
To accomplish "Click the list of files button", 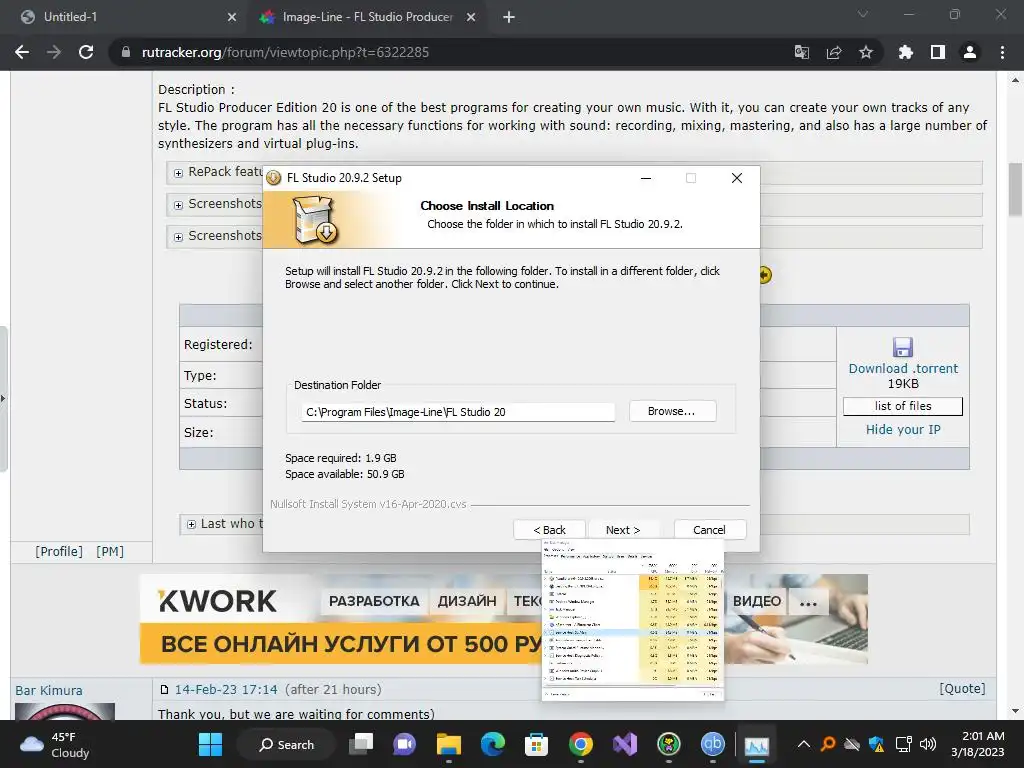I will click(903, 406).
